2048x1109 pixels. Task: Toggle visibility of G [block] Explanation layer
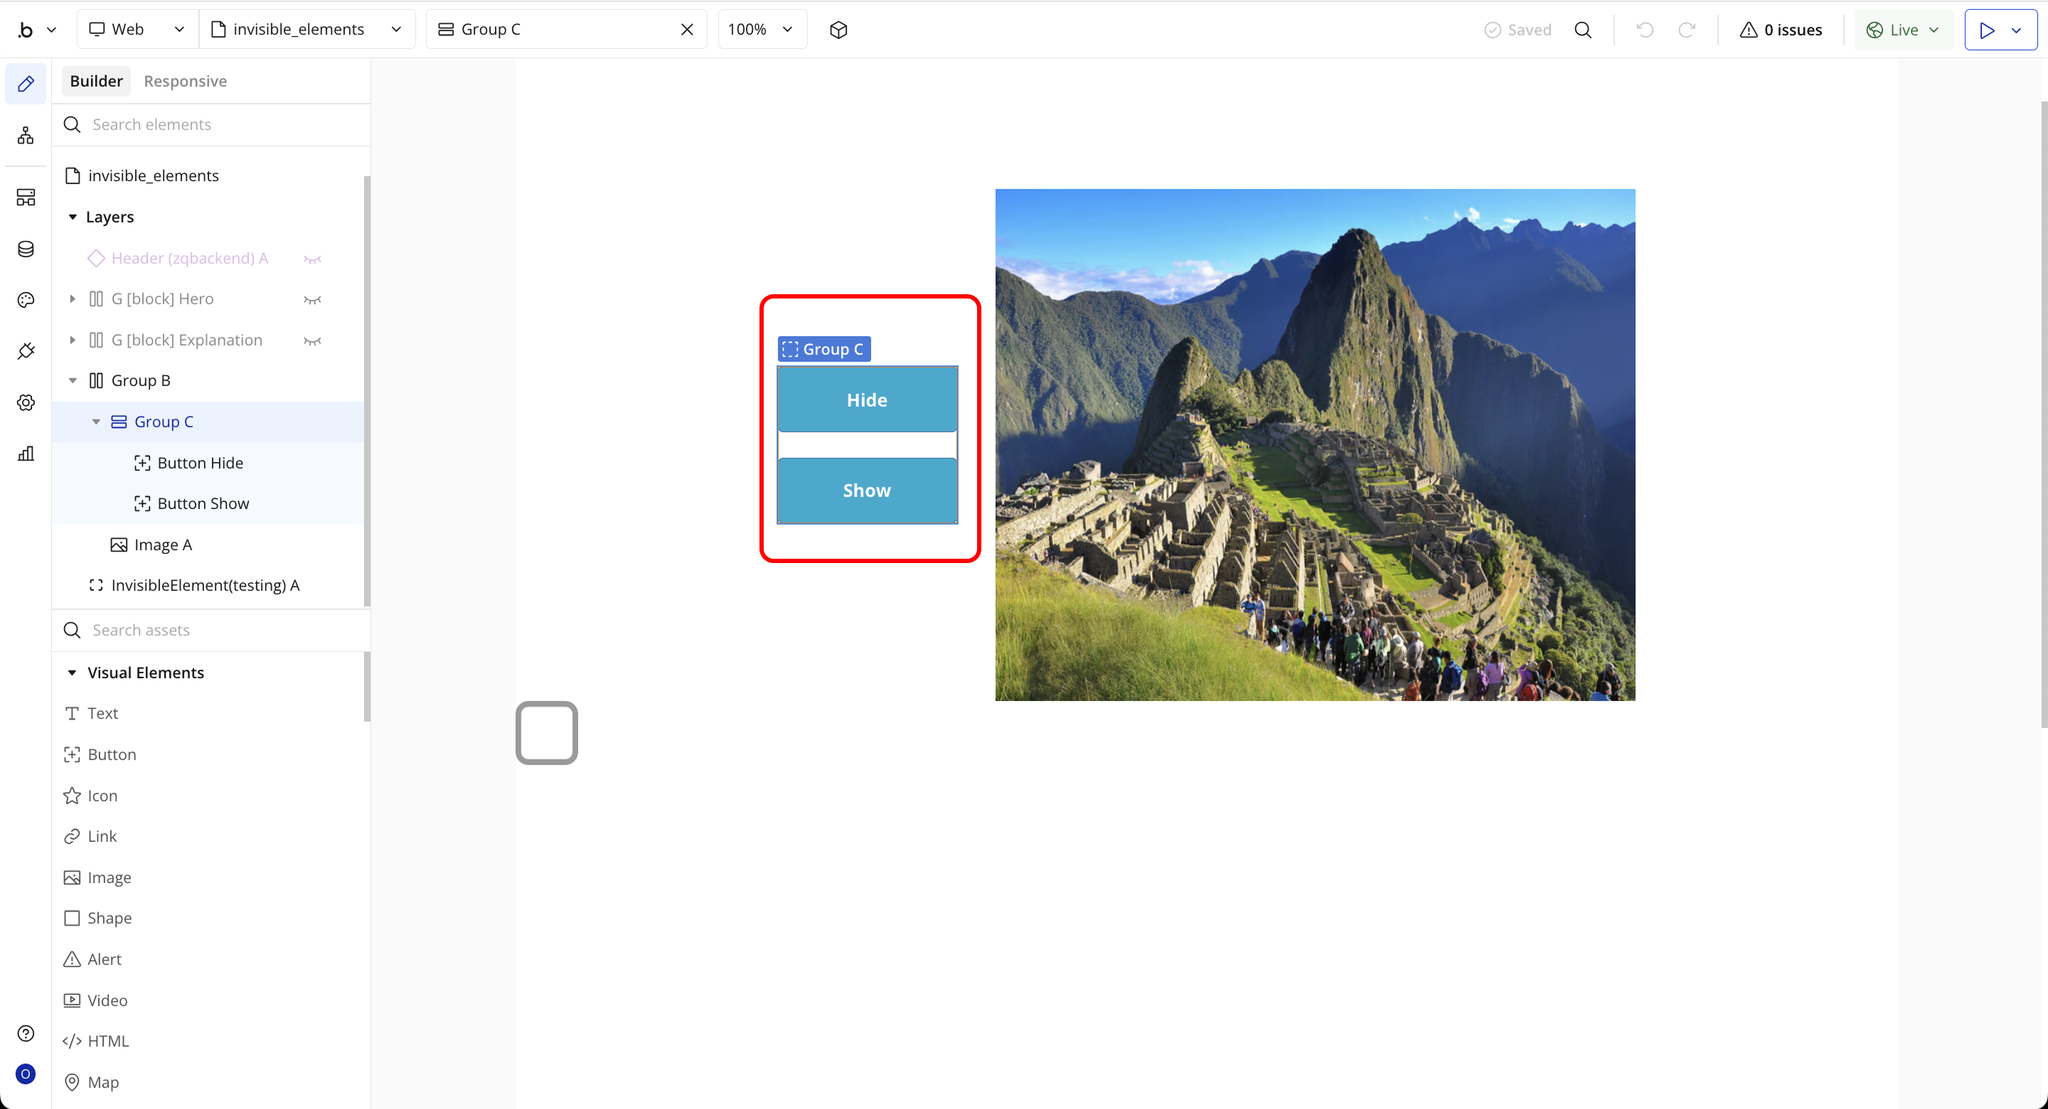click(x=312, y=341)
